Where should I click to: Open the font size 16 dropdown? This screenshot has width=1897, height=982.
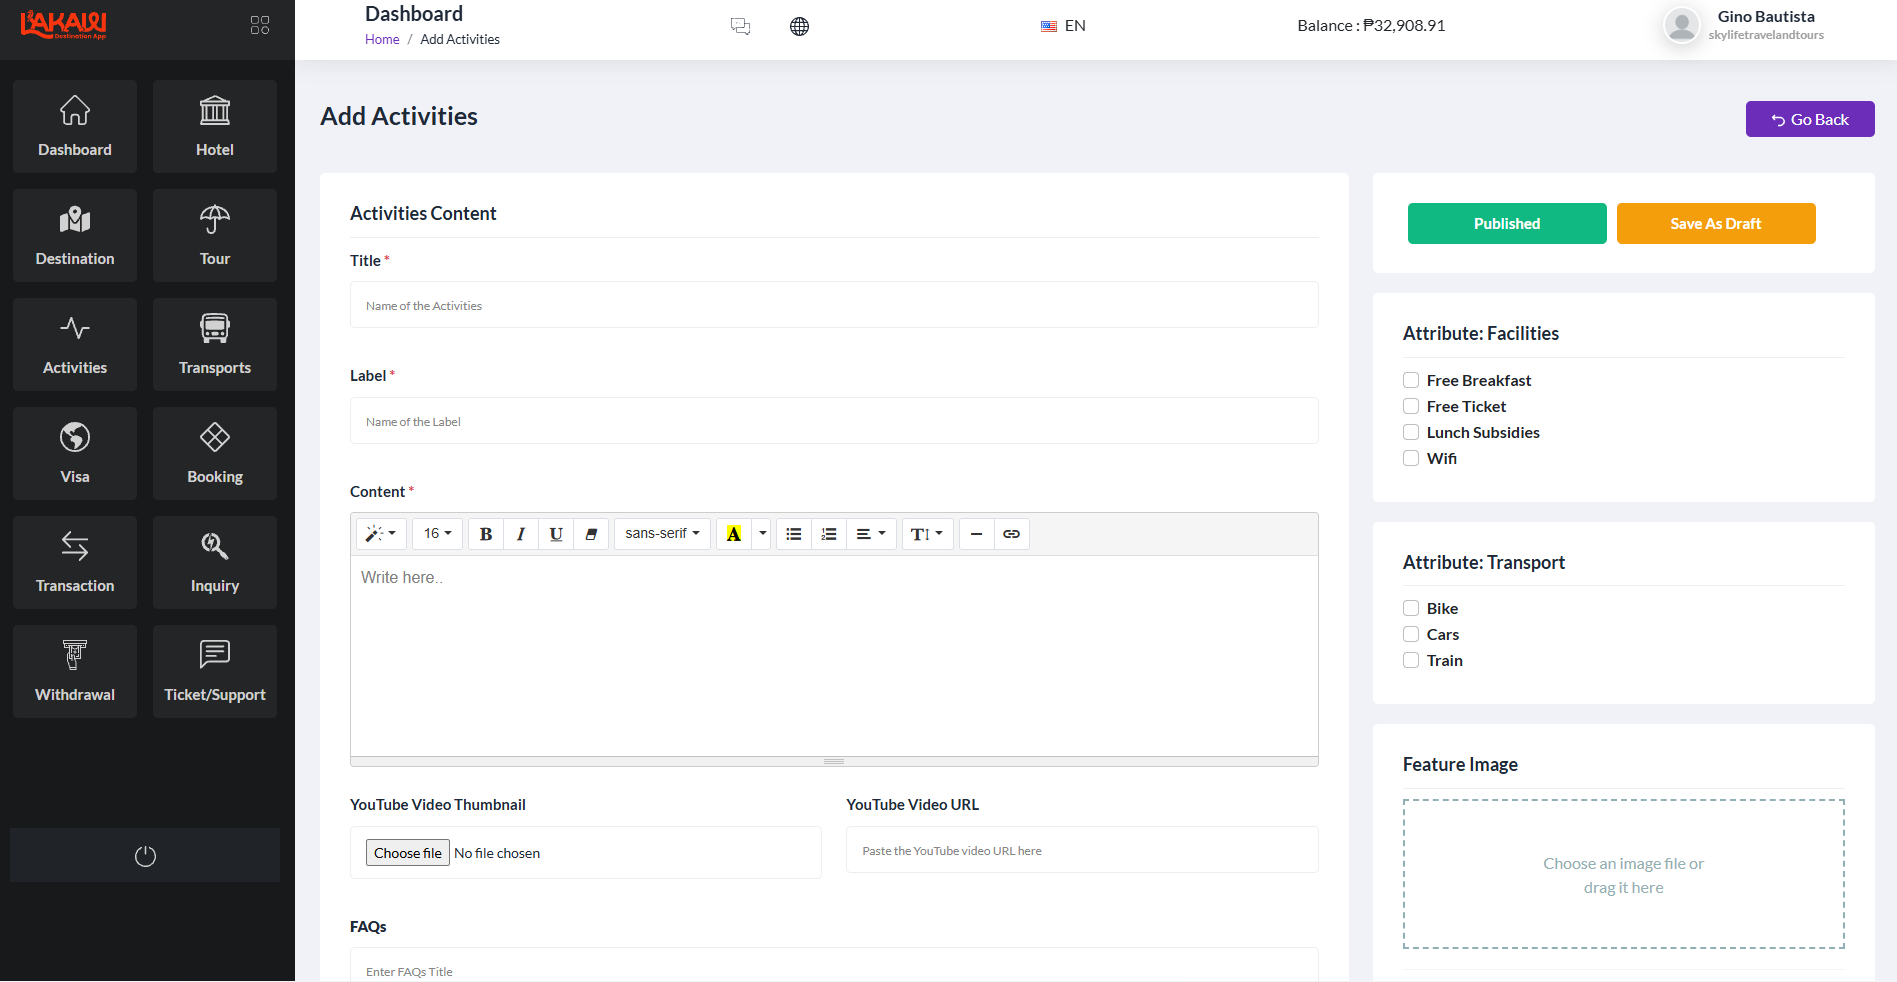tap(437, 534)
